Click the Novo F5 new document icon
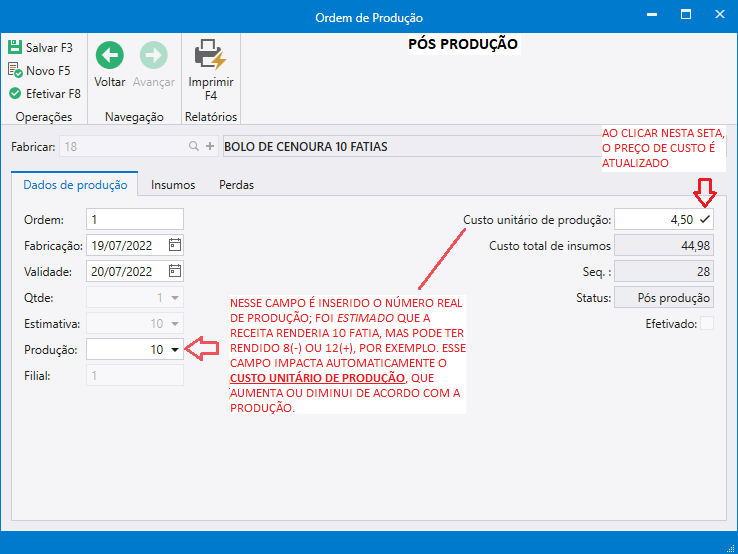Viewport: 738px width, 554px height. (15, 71)
